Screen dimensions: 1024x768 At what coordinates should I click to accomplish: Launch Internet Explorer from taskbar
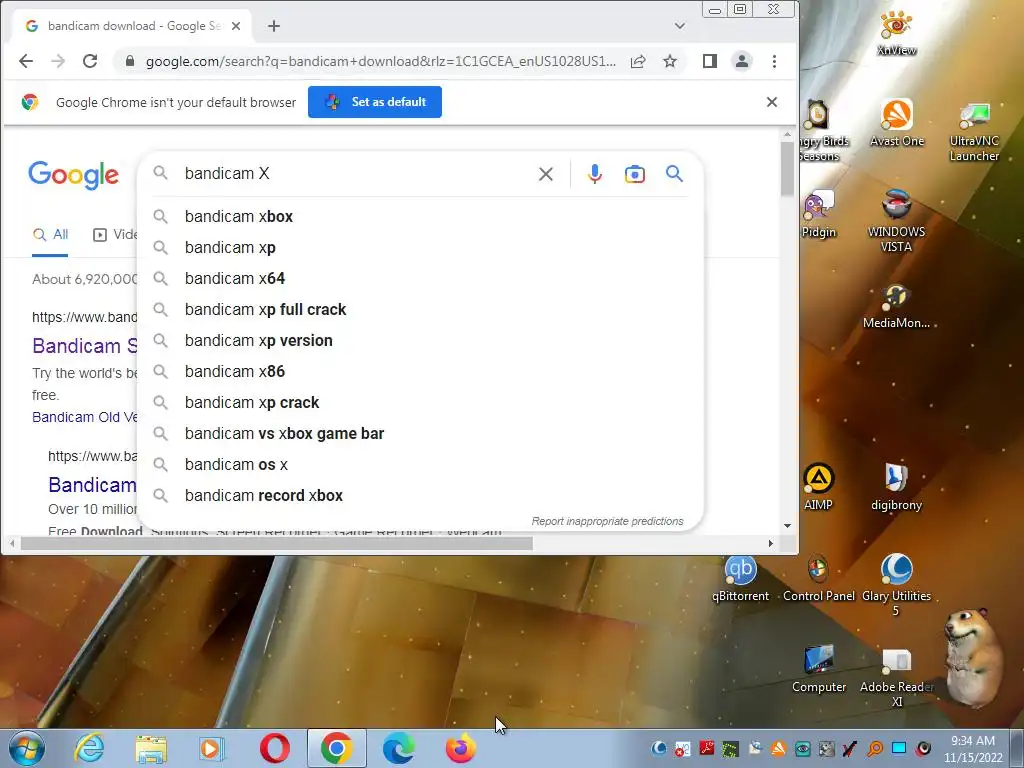89,748
